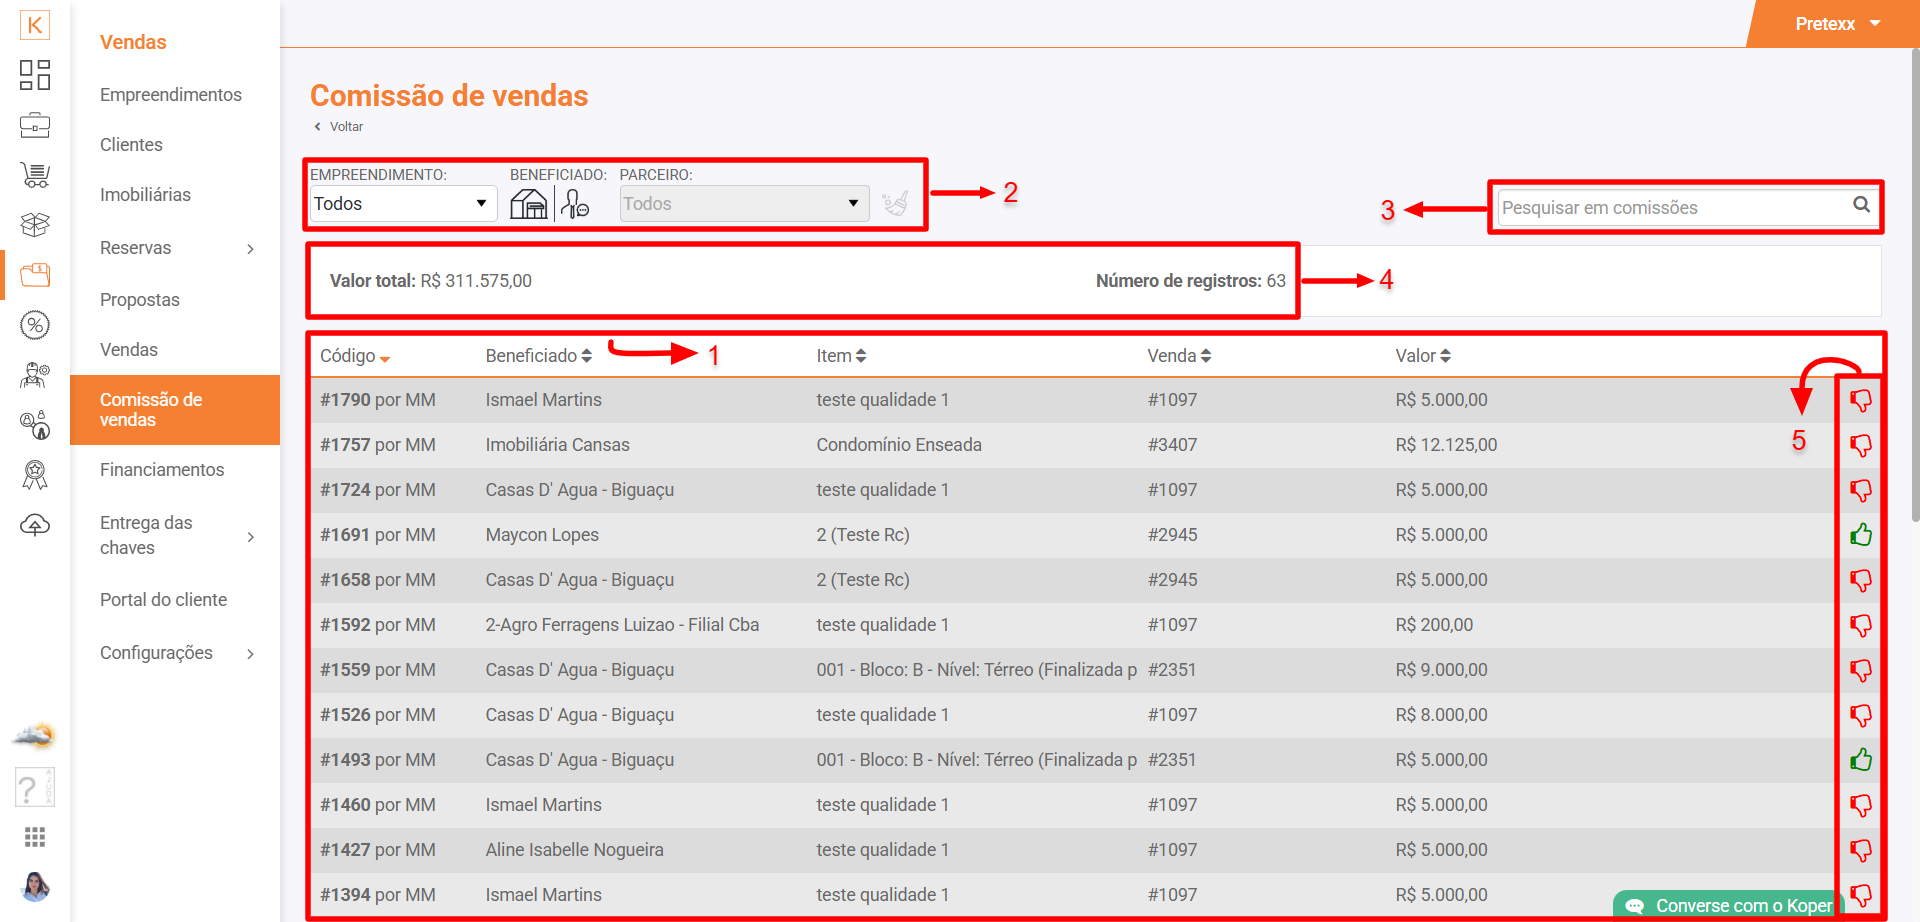Click the percent badge sidebar icon
The image size is (1920, 922).
pyautogui.click(x=35, y=325)
